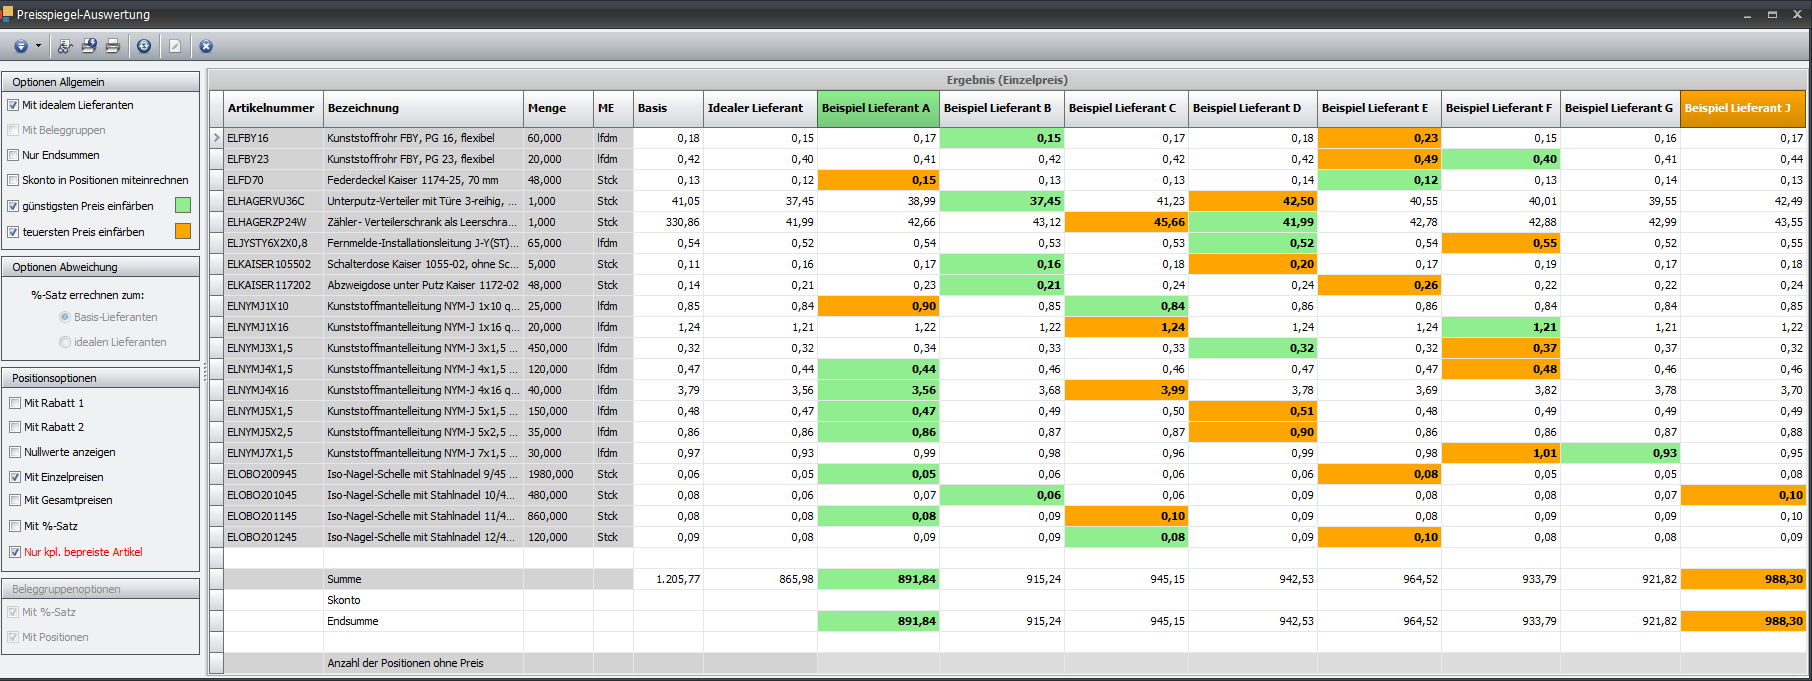Click the blue X close icon in toolbar
Screen dimensions: 1812x681
[x=206, y=46]
